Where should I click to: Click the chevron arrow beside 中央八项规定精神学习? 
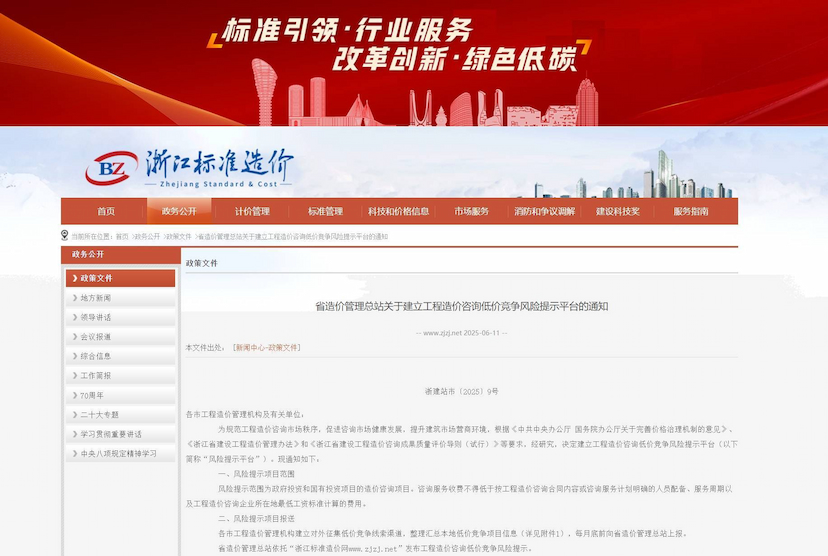75,454
